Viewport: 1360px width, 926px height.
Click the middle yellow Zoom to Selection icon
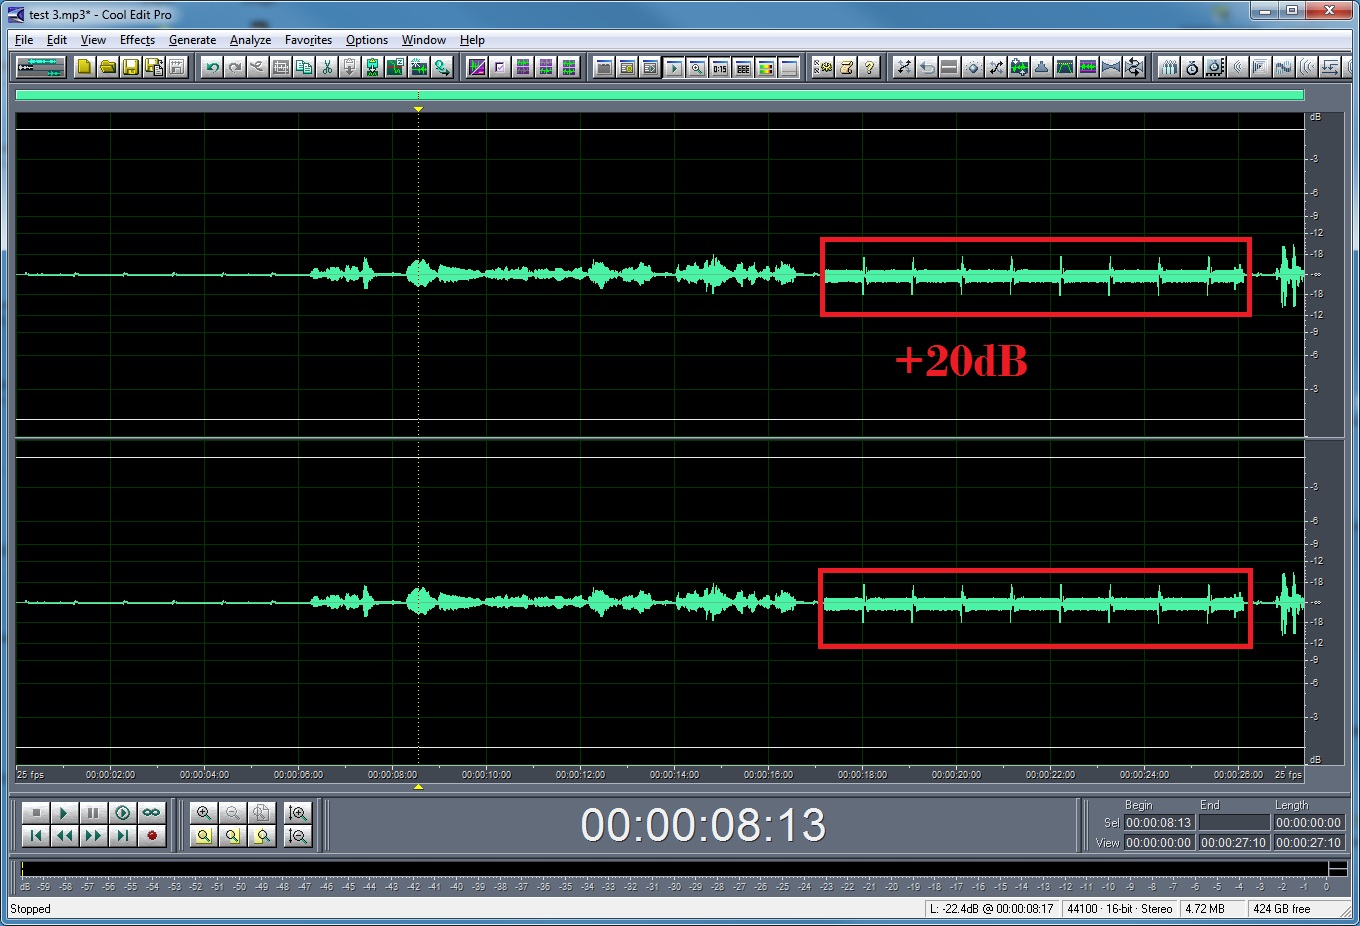tap(233, 836)
